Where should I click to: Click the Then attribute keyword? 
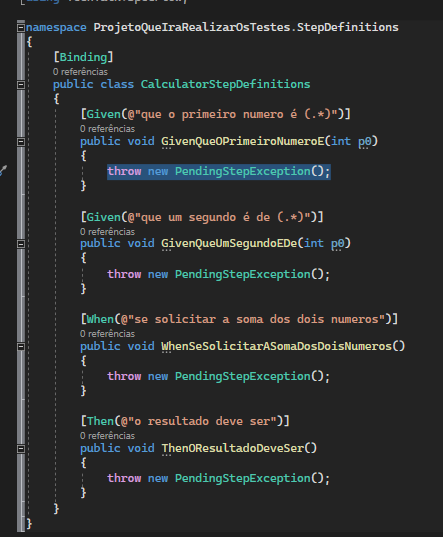100,421
